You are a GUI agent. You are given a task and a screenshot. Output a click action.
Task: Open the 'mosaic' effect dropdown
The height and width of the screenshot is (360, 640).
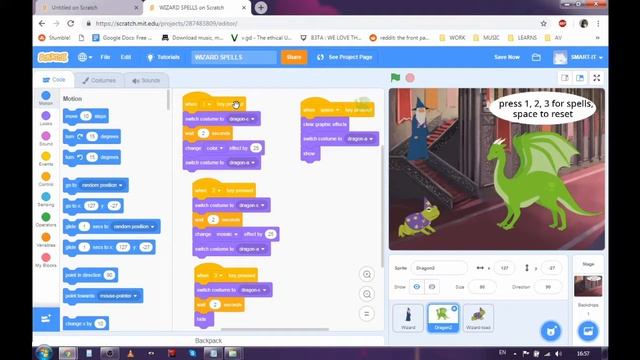227,234
